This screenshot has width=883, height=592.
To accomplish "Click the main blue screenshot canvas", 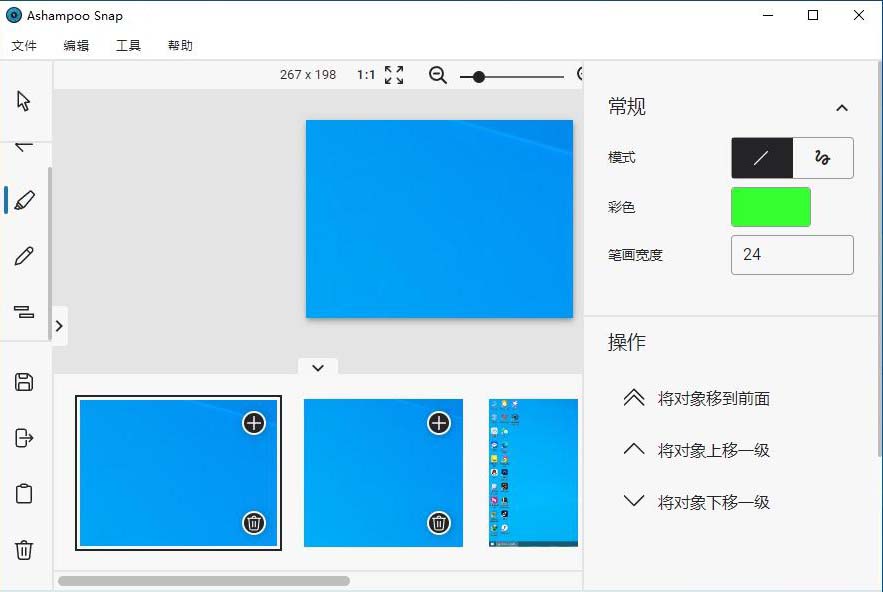I will (x=439, y=219).
